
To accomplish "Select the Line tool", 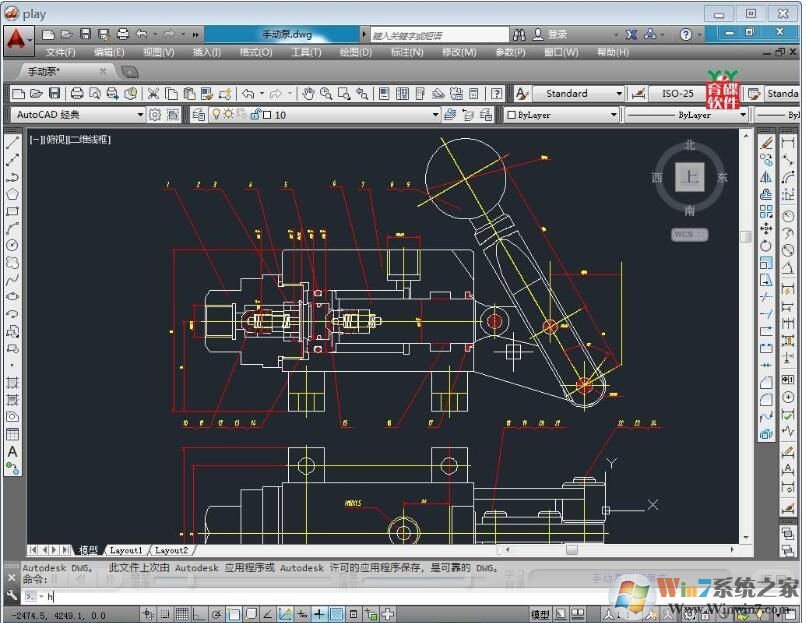I will click(x=12, y=147).
